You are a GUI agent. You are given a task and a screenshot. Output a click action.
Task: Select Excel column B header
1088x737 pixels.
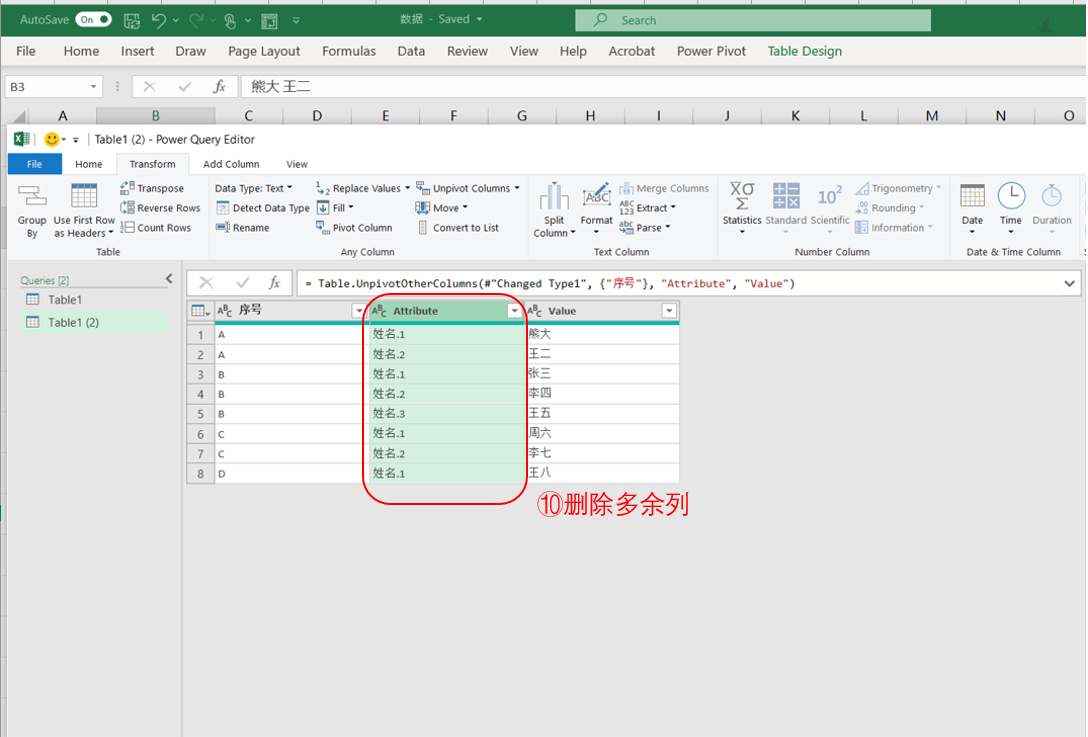point(155,115)
